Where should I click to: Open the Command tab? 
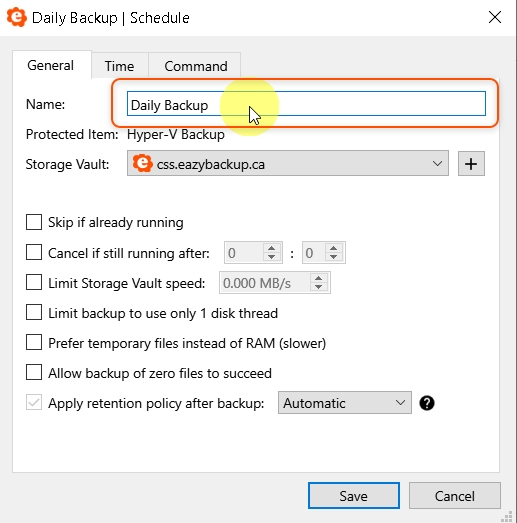196,66
